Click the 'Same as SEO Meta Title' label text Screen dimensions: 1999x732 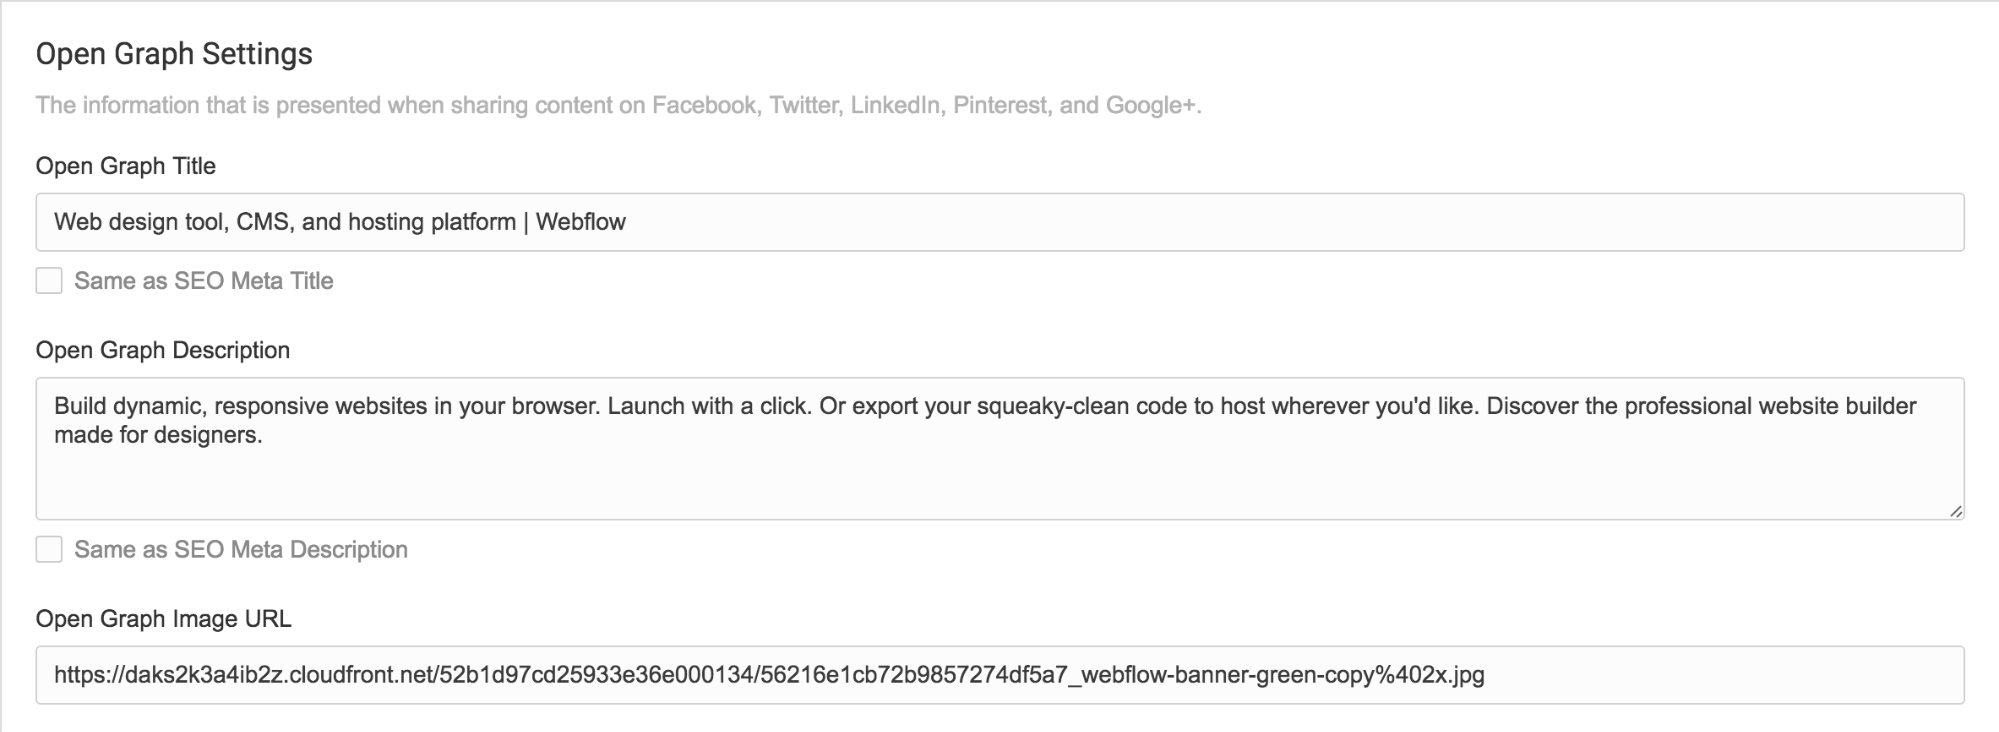(x=204, y=281)
